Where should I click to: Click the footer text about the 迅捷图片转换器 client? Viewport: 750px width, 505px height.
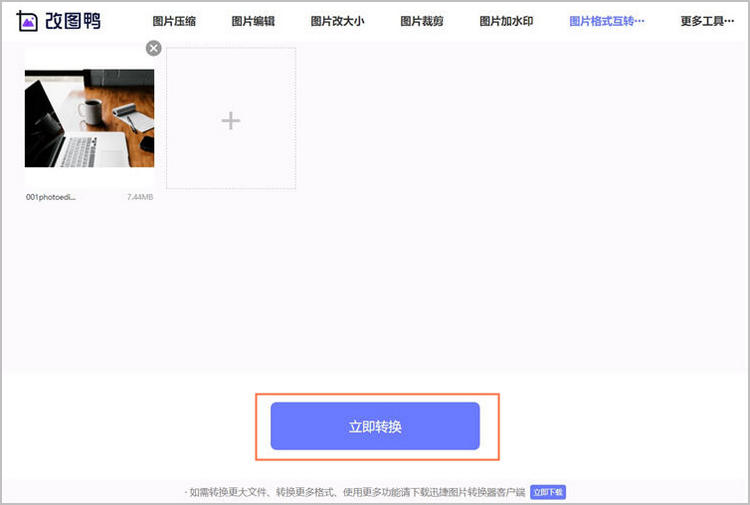coord(355,492)
